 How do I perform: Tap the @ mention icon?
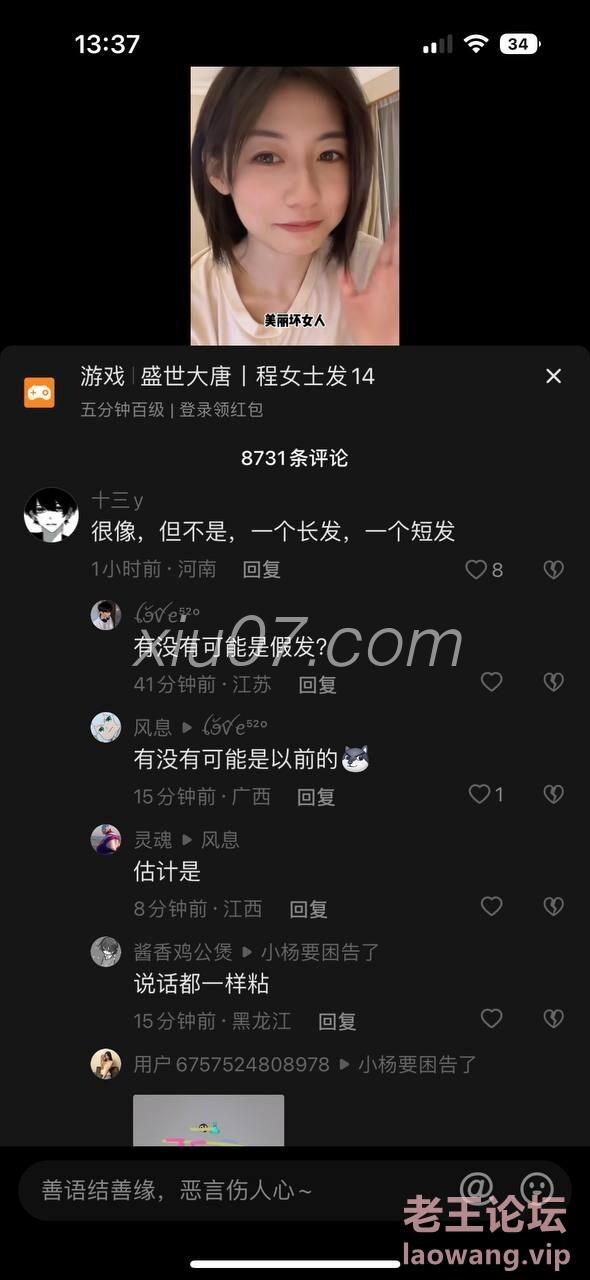[476, 1187]
